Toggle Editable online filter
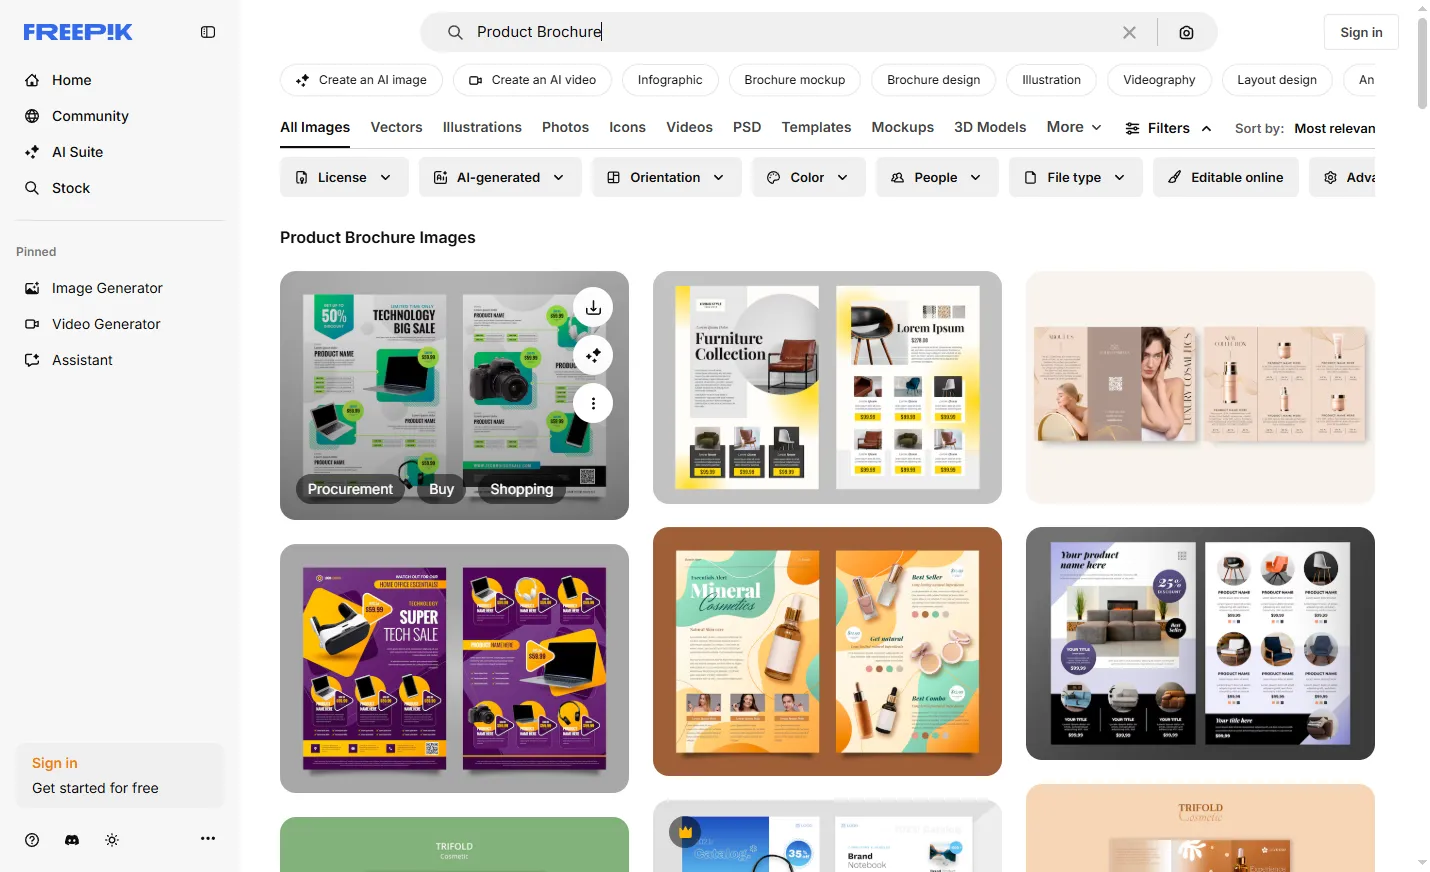The height and width of the screenshot is (872, 1430). pos(1226,177)
